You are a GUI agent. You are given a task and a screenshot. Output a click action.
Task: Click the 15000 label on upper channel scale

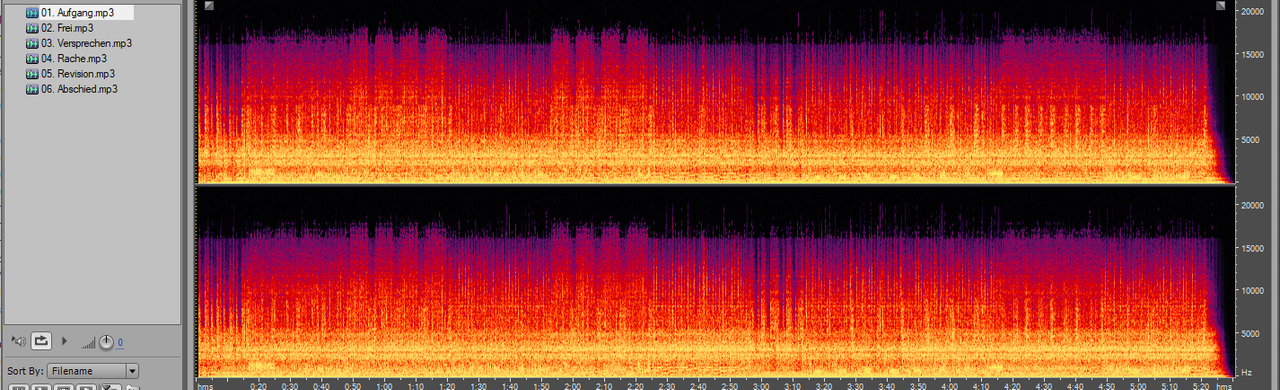tap(1254, 55)
